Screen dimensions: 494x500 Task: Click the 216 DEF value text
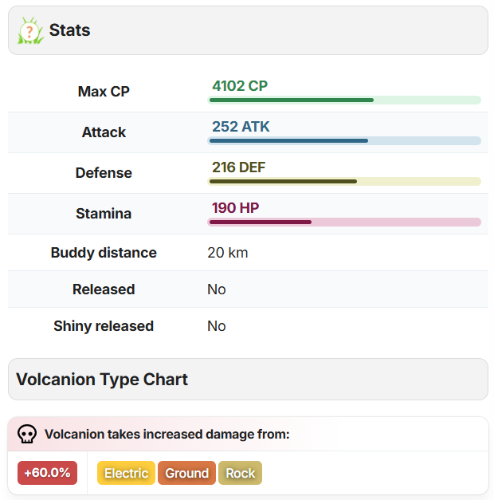pyautogui.click(x=239, y=167)
